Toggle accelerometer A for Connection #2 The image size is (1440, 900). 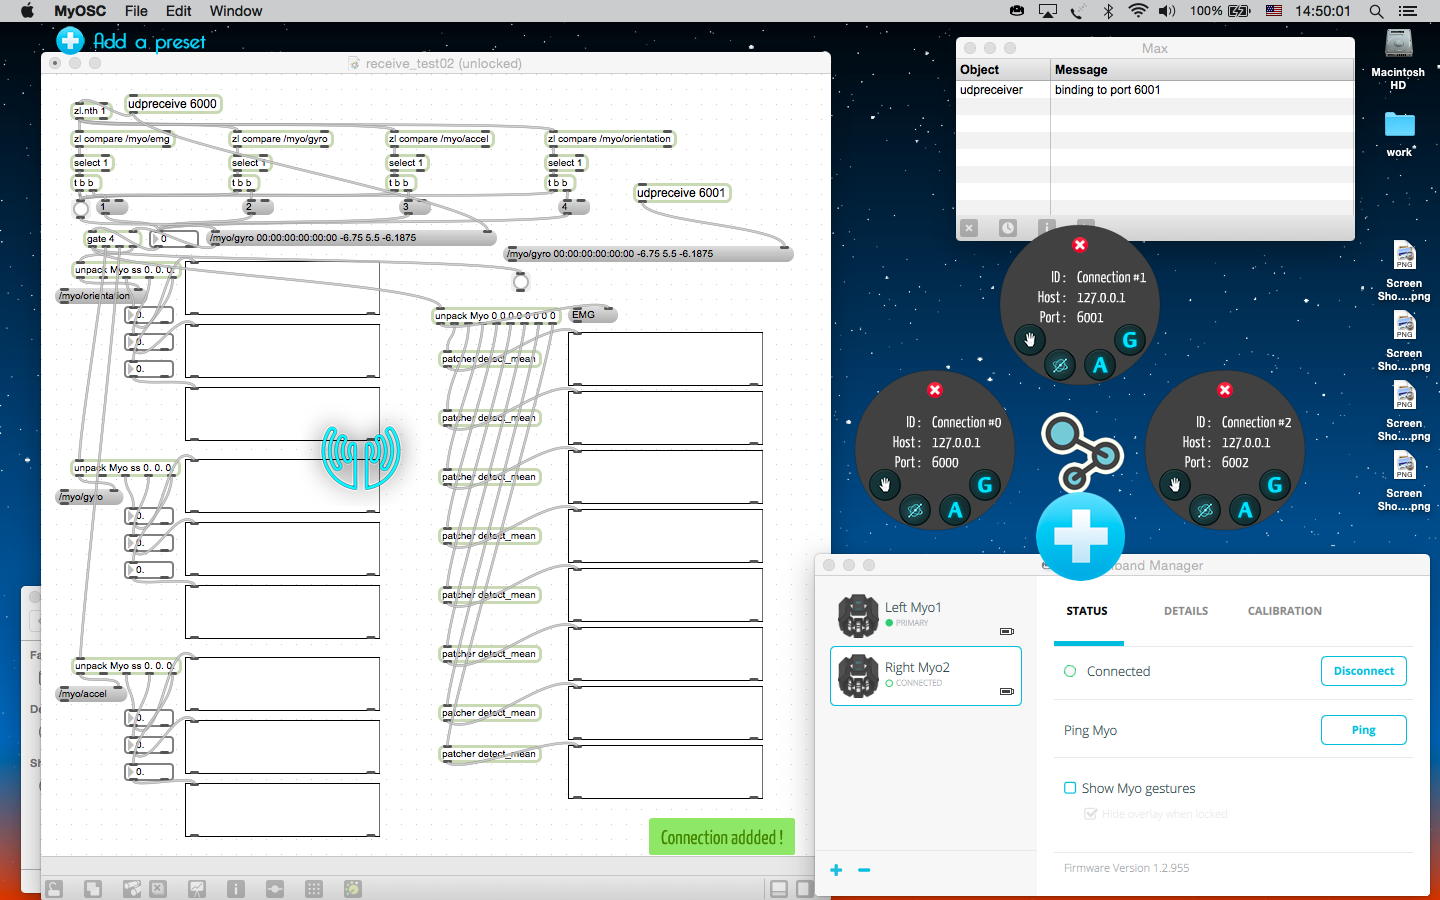tap(1245, 510)
